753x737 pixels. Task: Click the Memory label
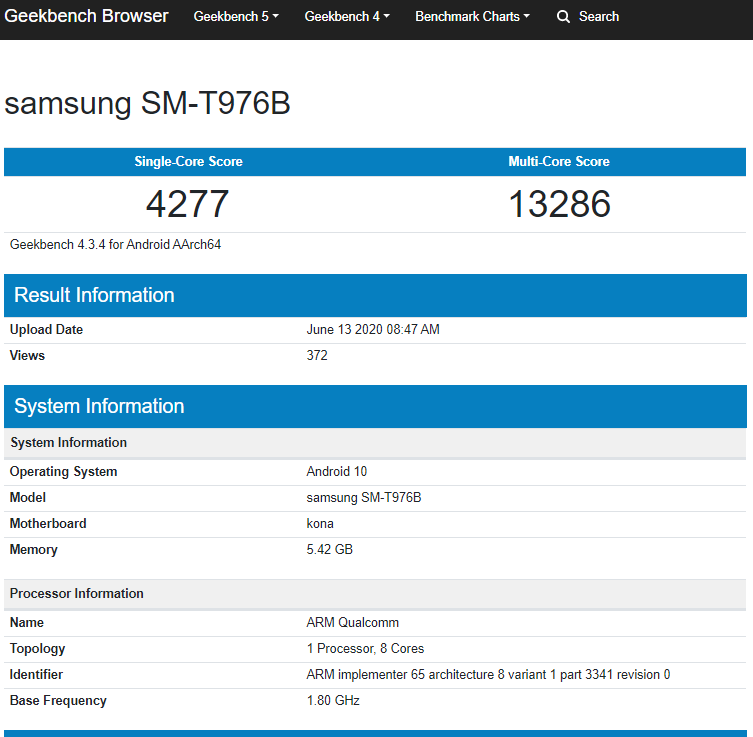(x=34, y=549)
